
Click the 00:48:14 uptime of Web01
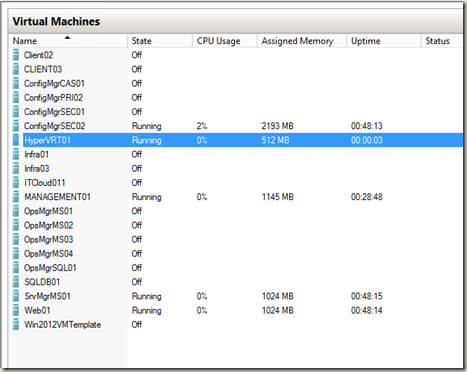point(367,310)
